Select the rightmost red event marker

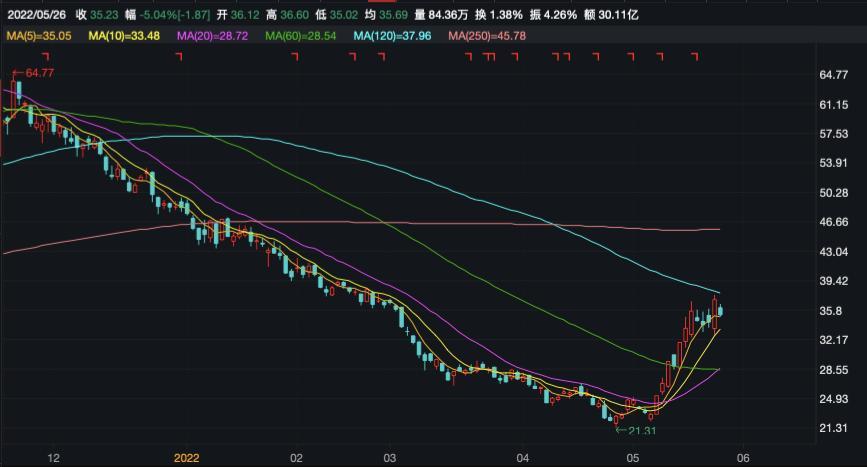(660, 57)
